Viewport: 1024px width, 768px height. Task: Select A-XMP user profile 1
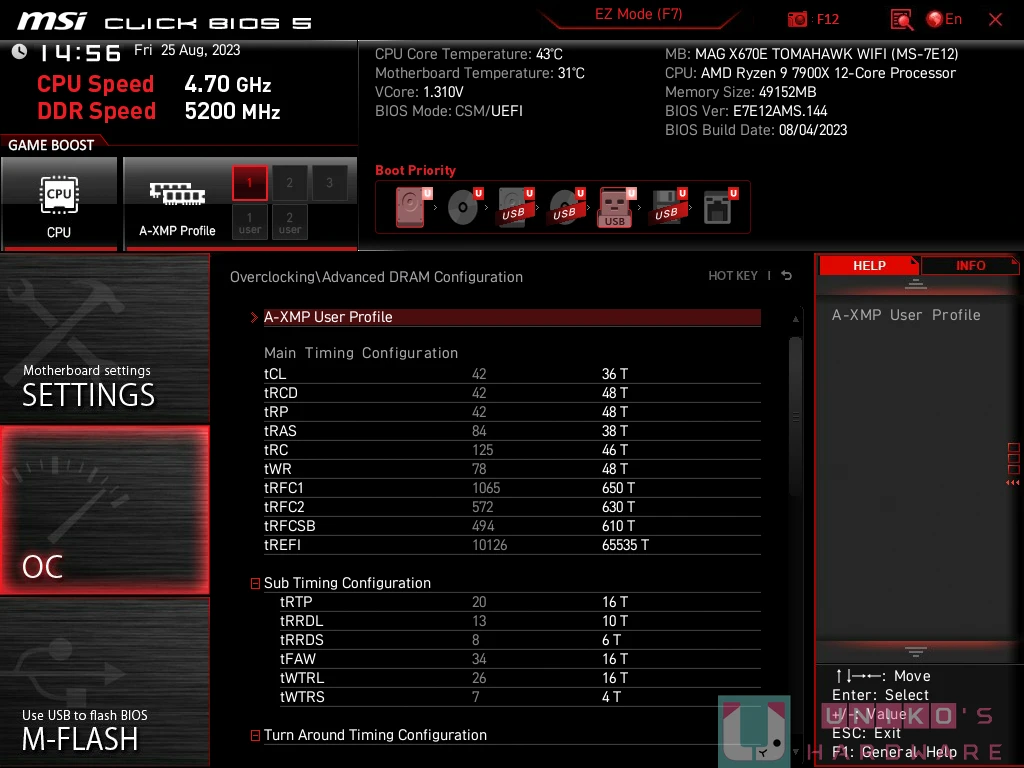click(x=249, y=222)
